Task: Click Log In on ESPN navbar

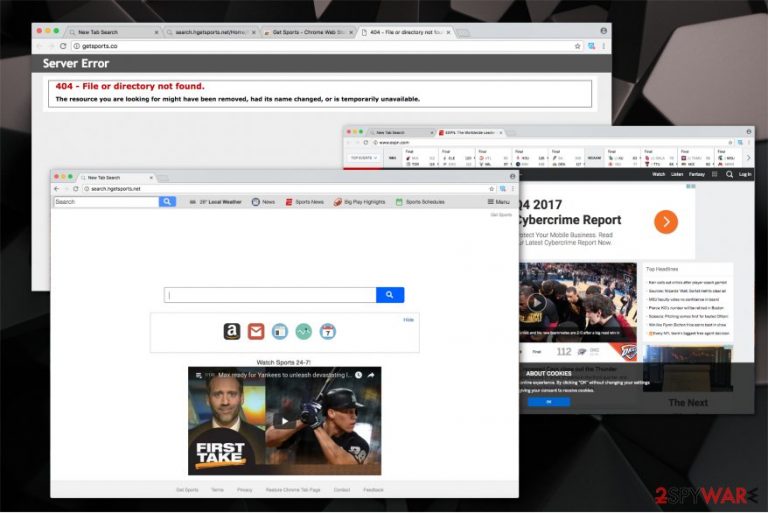Action: [745, 174]
